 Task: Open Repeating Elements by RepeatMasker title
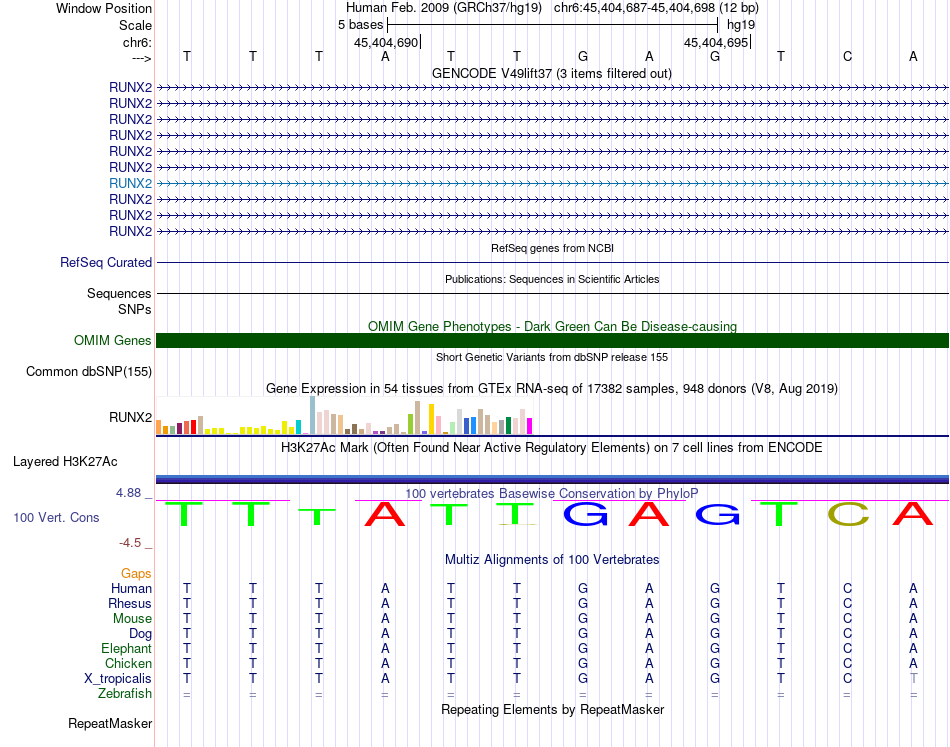point(552,709)
